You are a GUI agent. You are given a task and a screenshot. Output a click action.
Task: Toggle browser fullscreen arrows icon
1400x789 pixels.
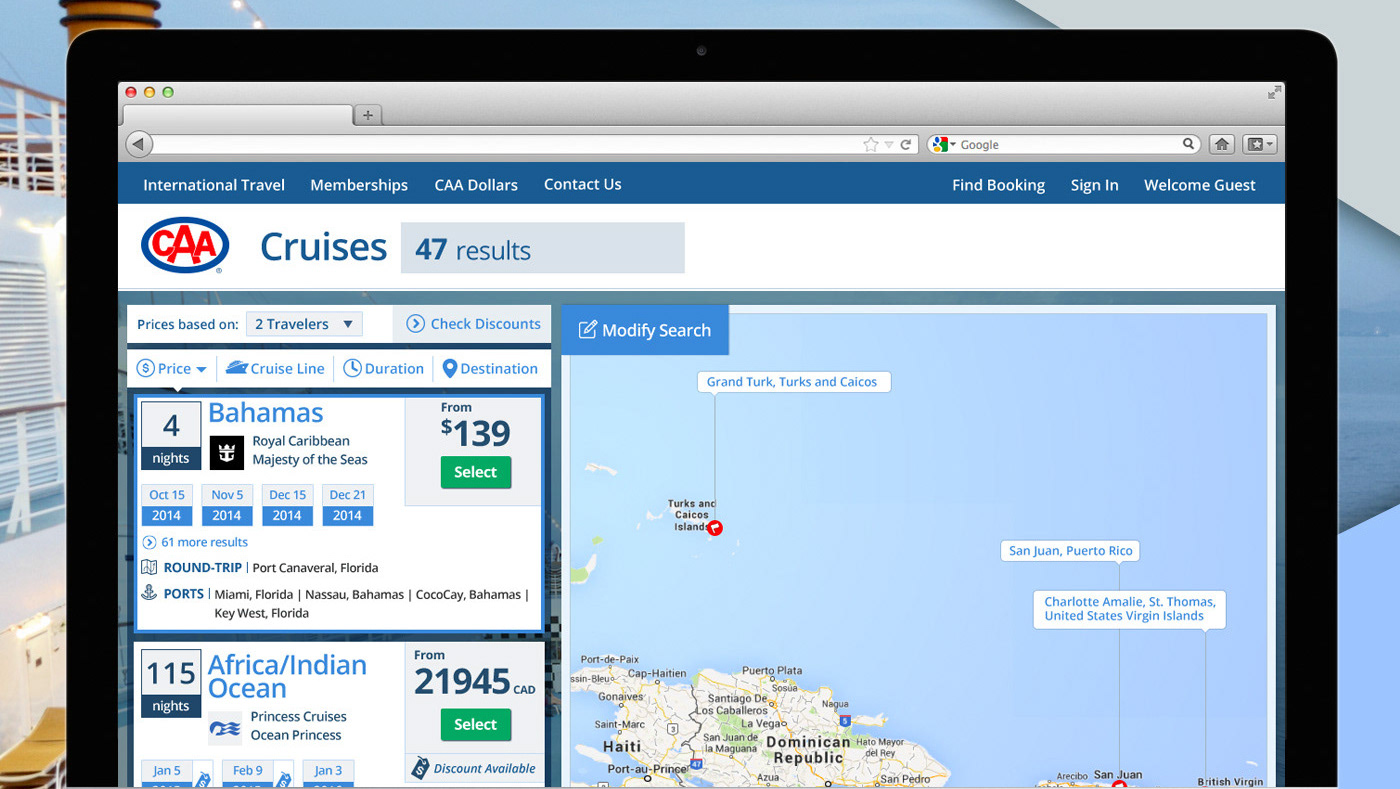[x=1274, y=92]
